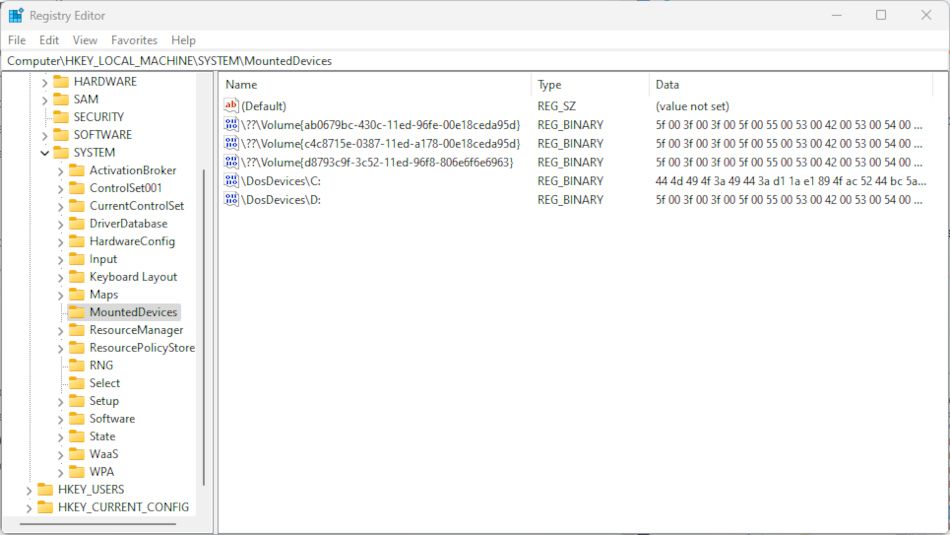Expand the SOFTWARE key
950x535 pixels.
[44, 135]
